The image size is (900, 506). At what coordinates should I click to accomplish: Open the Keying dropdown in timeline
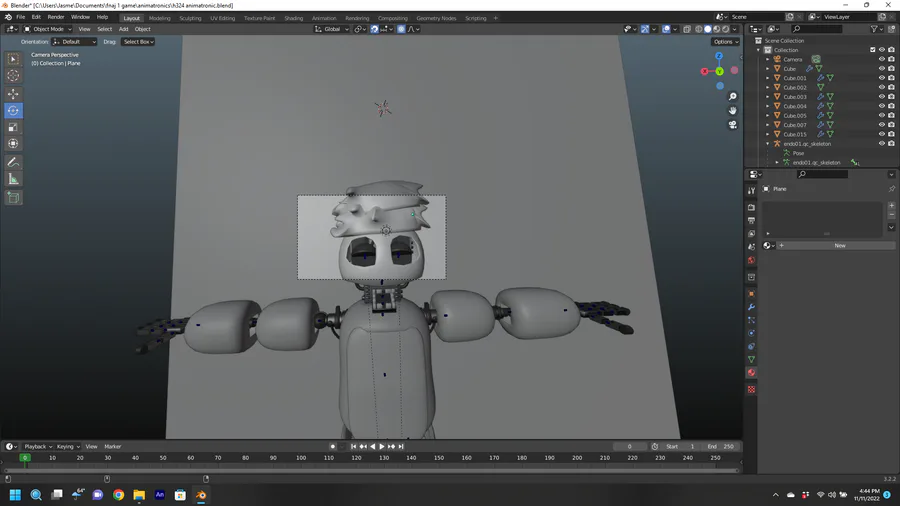tap(68, 446)
